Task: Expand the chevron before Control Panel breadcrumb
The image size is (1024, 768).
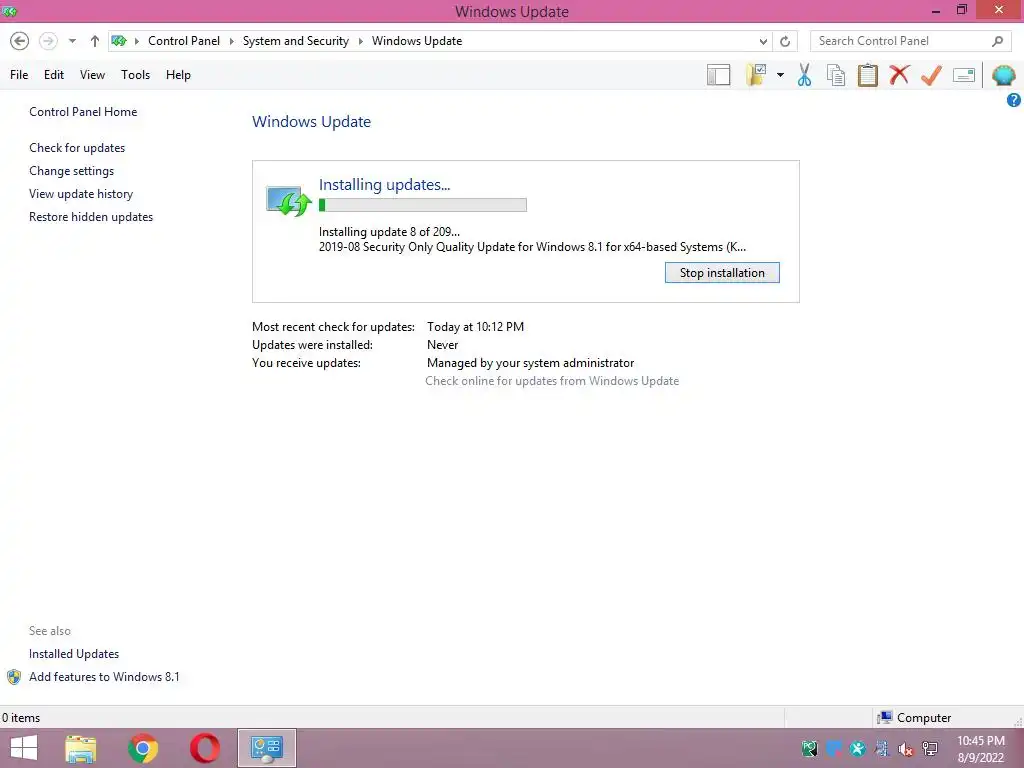Action: (x=136, y=41)
